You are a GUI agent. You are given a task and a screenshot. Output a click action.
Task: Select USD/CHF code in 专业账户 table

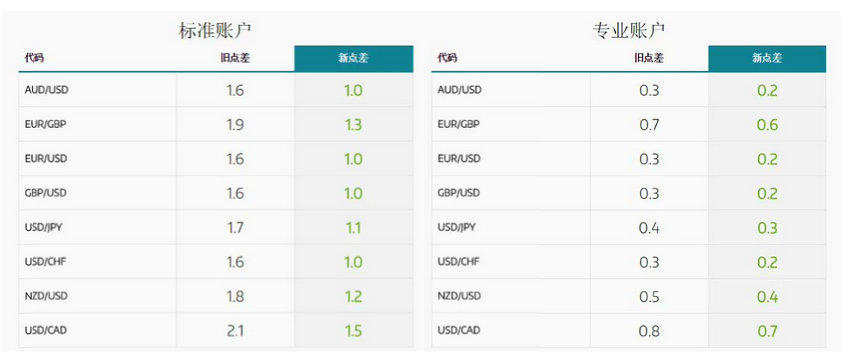(459, 261)
